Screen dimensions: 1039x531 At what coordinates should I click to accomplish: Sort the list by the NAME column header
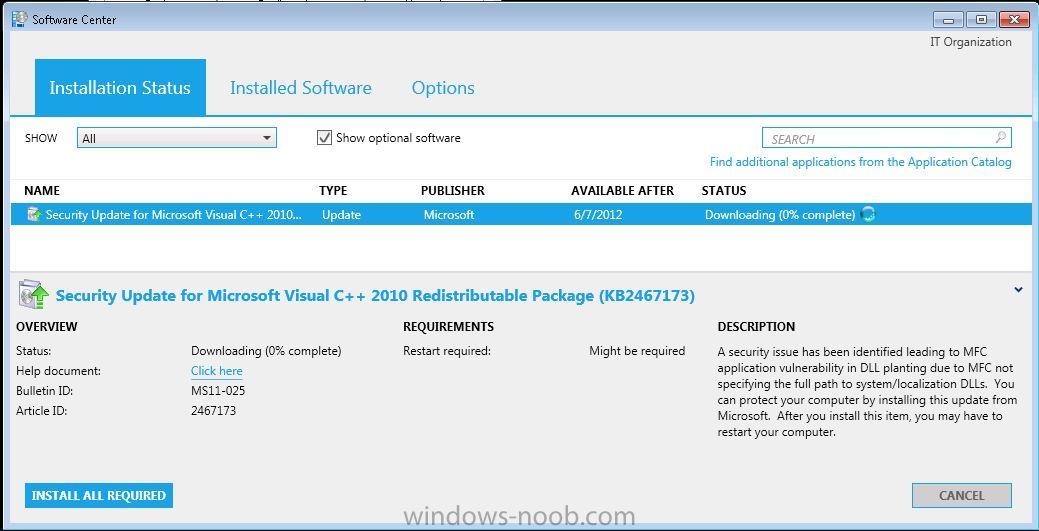pyautogui.click(x=42, y=191)
